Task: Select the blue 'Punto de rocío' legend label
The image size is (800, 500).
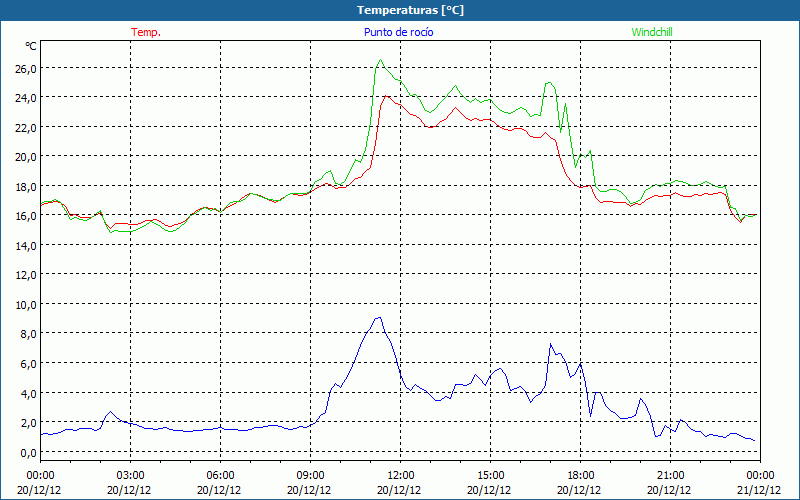Action: coord(399,32)
